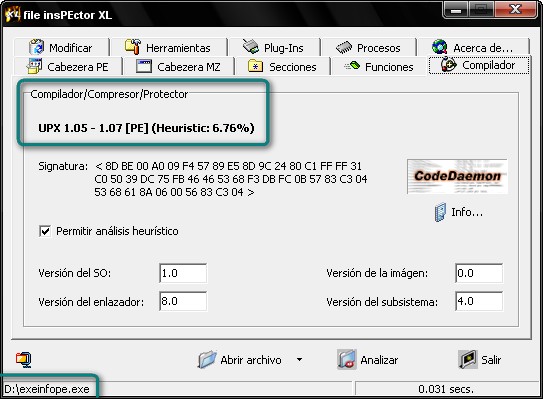Click the Versión del subsistema: label
The width and height of the screenshot is (543, 399).
[x=382, y=302]
